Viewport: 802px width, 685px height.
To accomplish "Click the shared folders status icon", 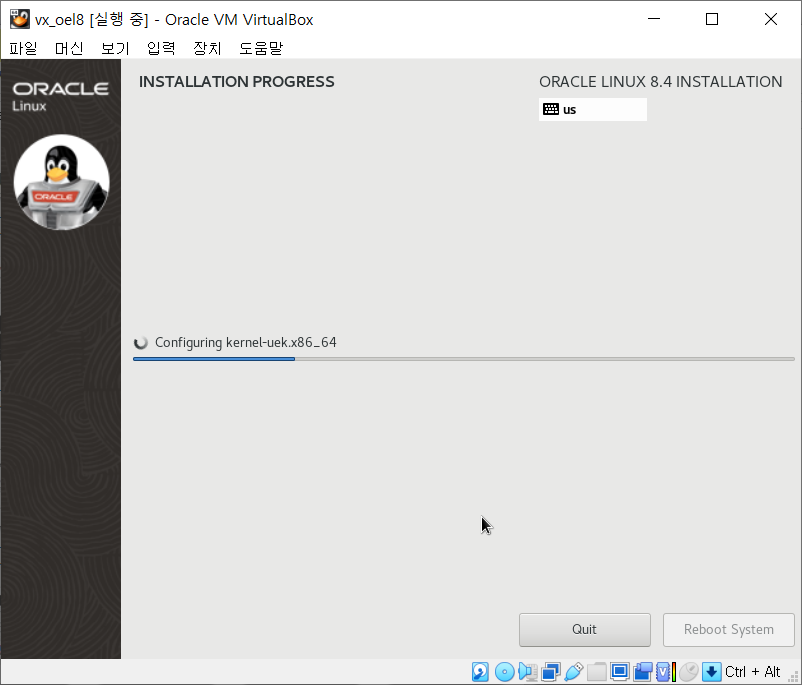I will tap(596, 672).
